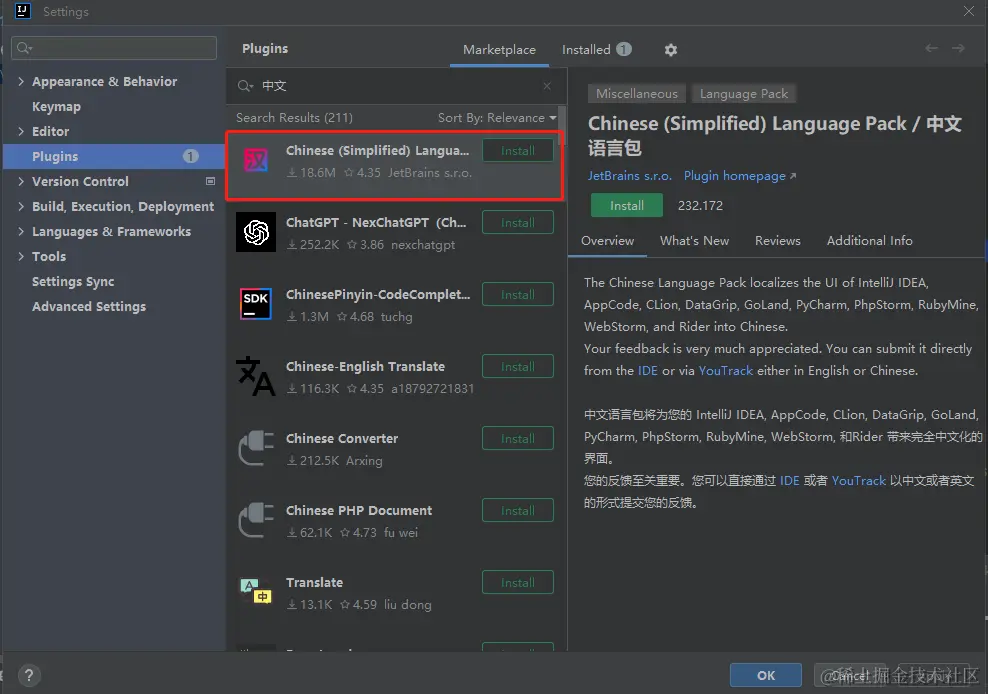This screenshot has width=988, height=694.
Task: Expand Languages & Frameworks node
Action: (x=21, y=231)
